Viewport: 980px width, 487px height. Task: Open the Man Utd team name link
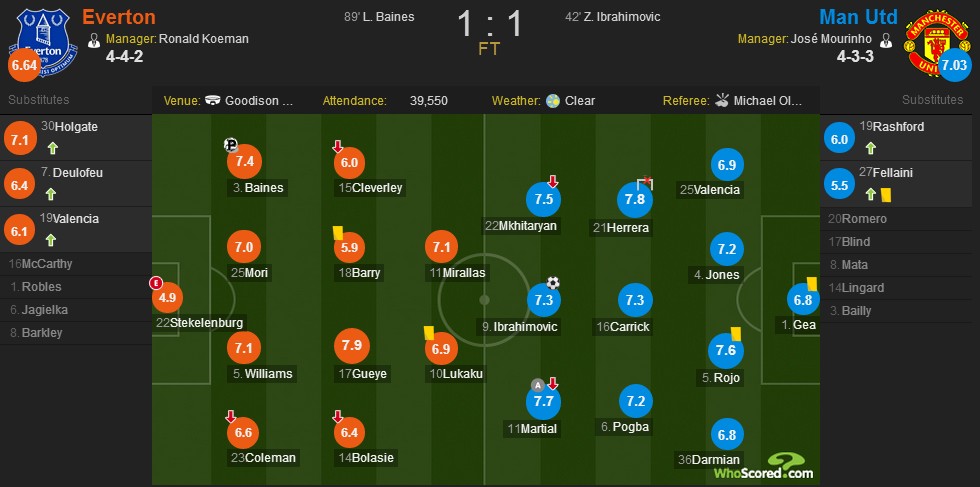click(859, 17)
